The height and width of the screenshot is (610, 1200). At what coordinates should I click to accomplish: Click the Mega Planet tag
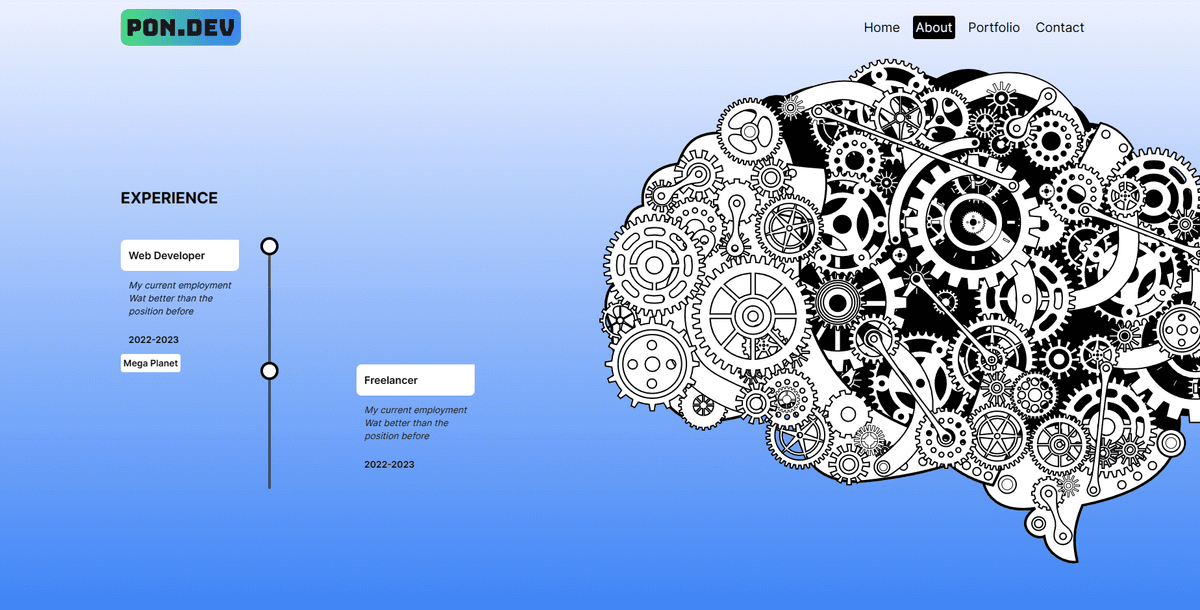tap(151, 363)
